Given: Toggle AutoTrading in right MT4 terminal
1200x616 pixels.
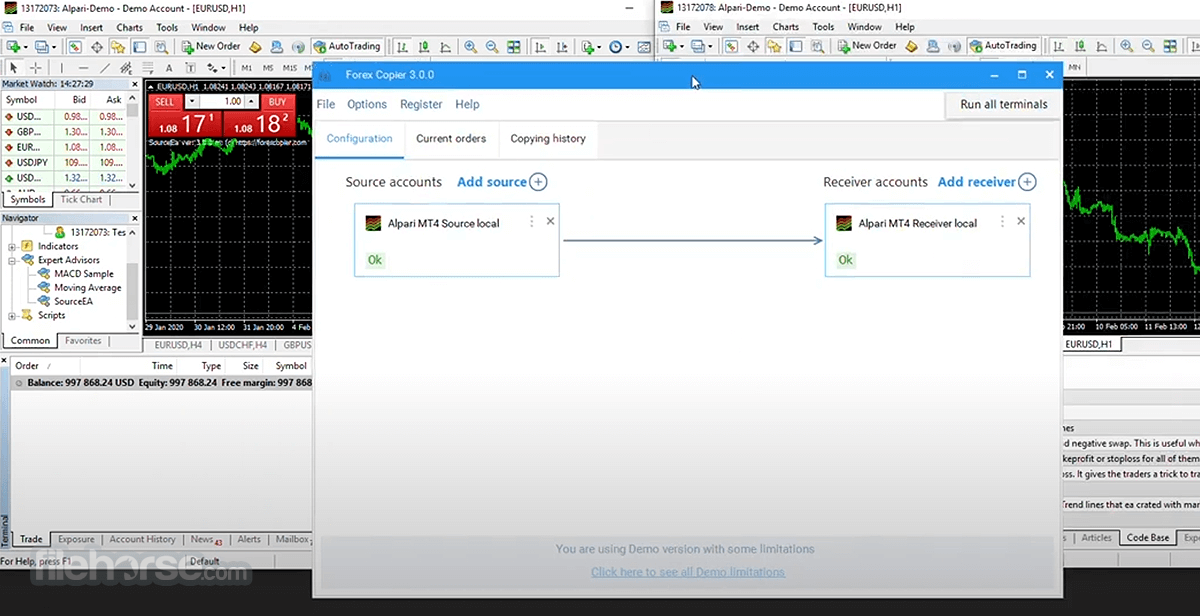Looking at the screenshot, I should coord(1004,46).
